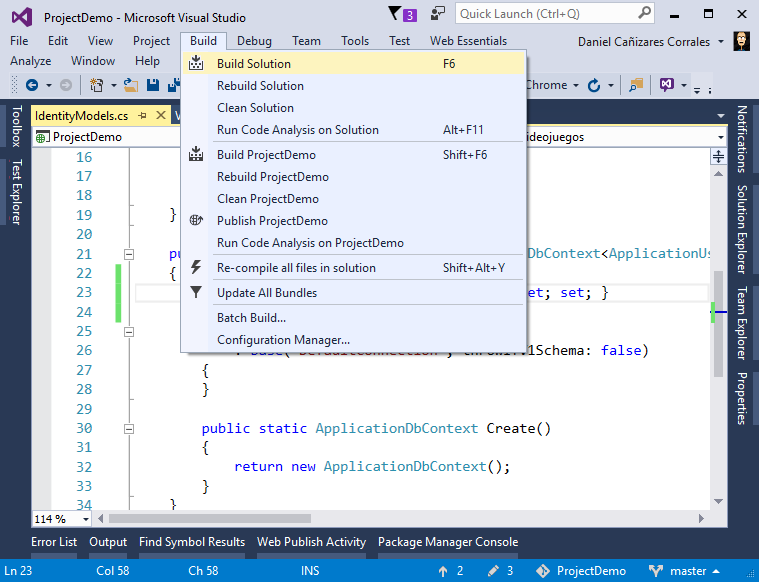Open the toolbar overflow options arrow
The height and width of the screenshot is (582, 759).
coord(697,90)
